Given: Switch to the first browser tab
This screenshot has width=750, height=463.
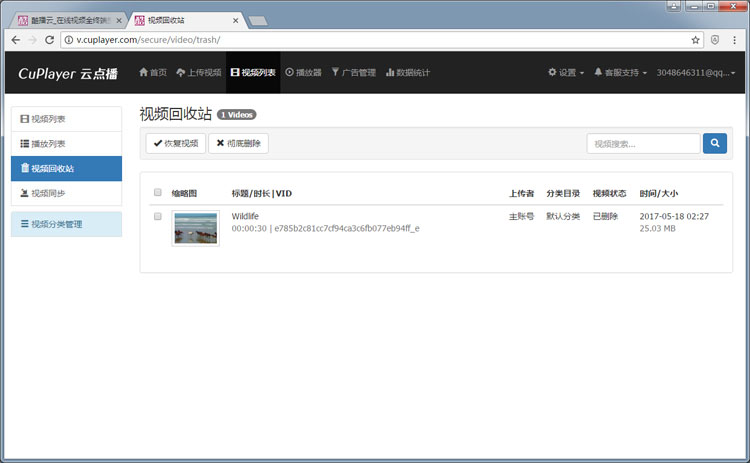Looking at the screenshot, I should (x=63, y=18).
